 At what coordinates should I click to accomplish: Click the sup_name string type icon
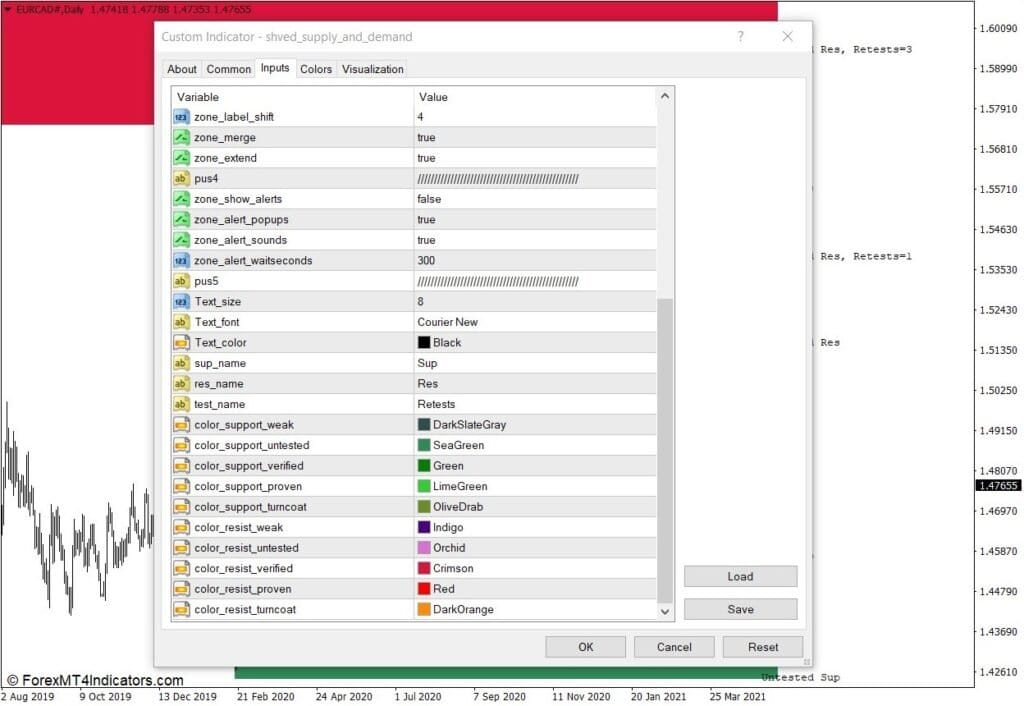pos(181,363)
